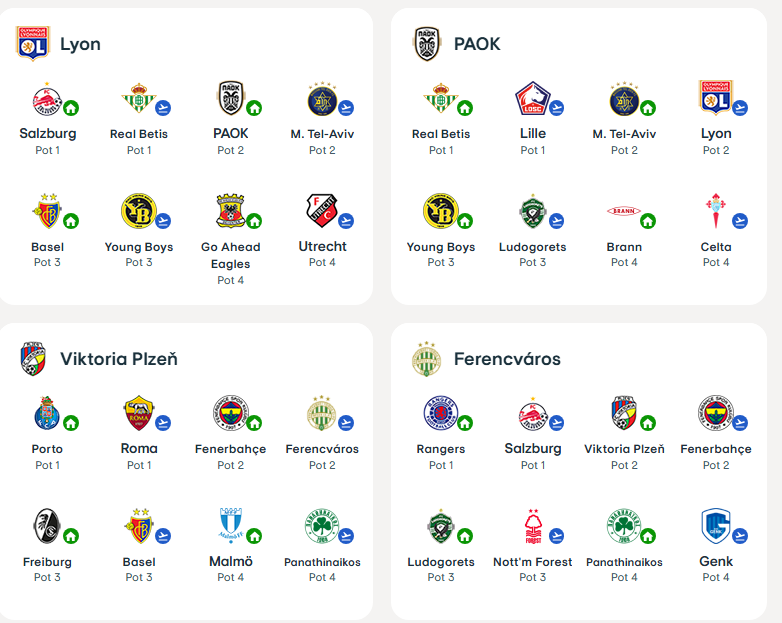Click the Brann club logo
Viewport: 782px width, 623px height.
622,211
